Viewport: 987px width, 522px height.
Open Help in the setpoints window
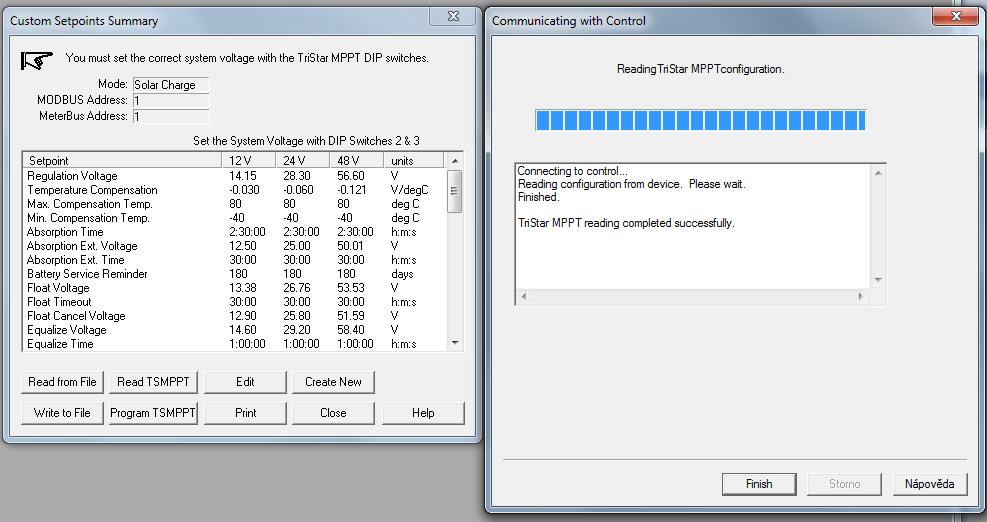[x=423, y=413]
